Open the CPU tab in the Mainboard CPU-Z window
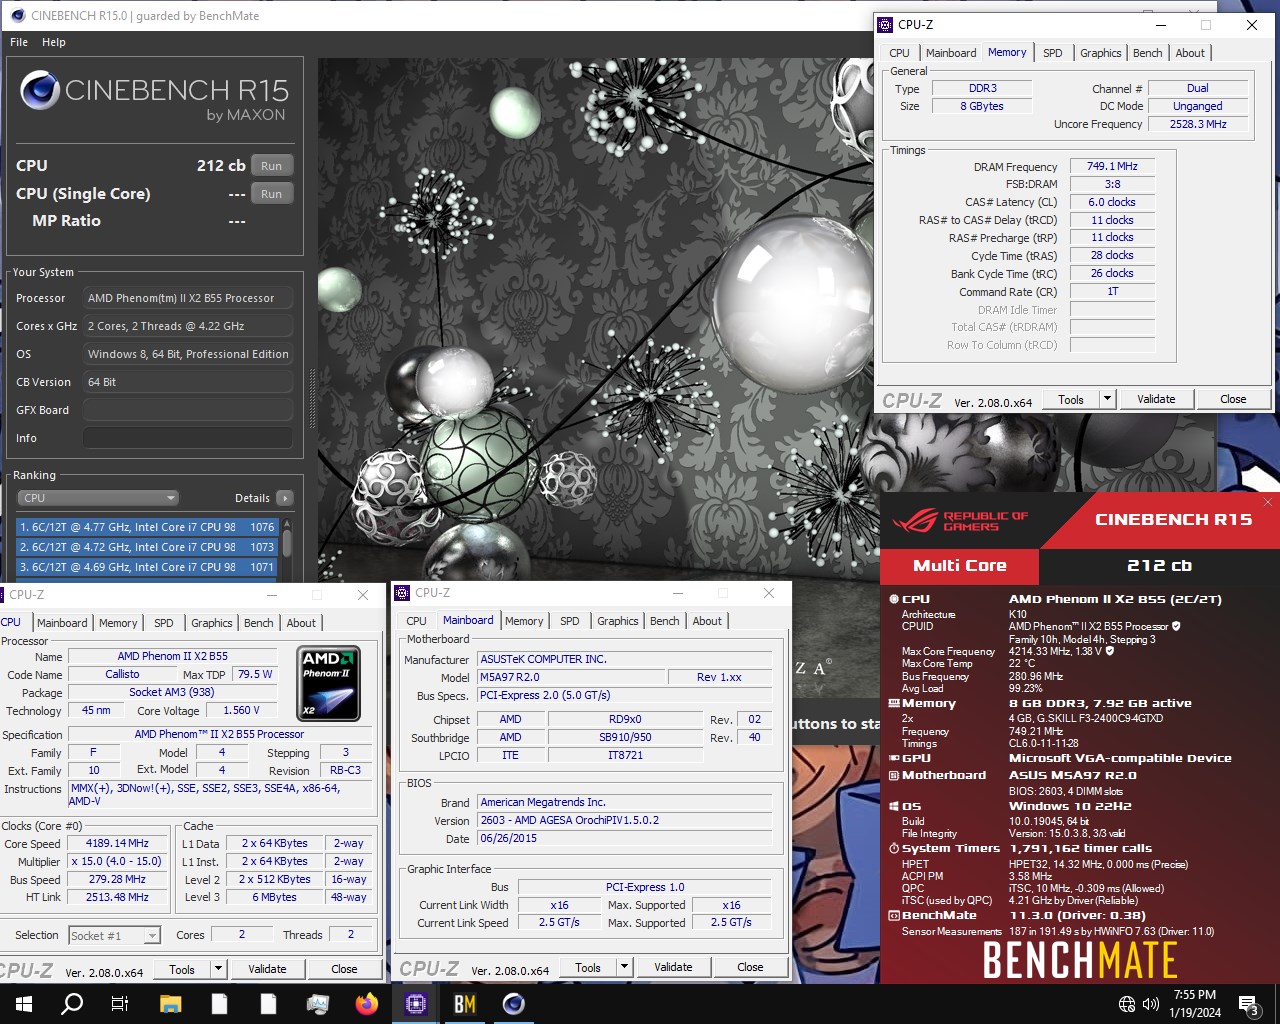The height and width of the screenshot is (1024, 1280). (417, 621)
